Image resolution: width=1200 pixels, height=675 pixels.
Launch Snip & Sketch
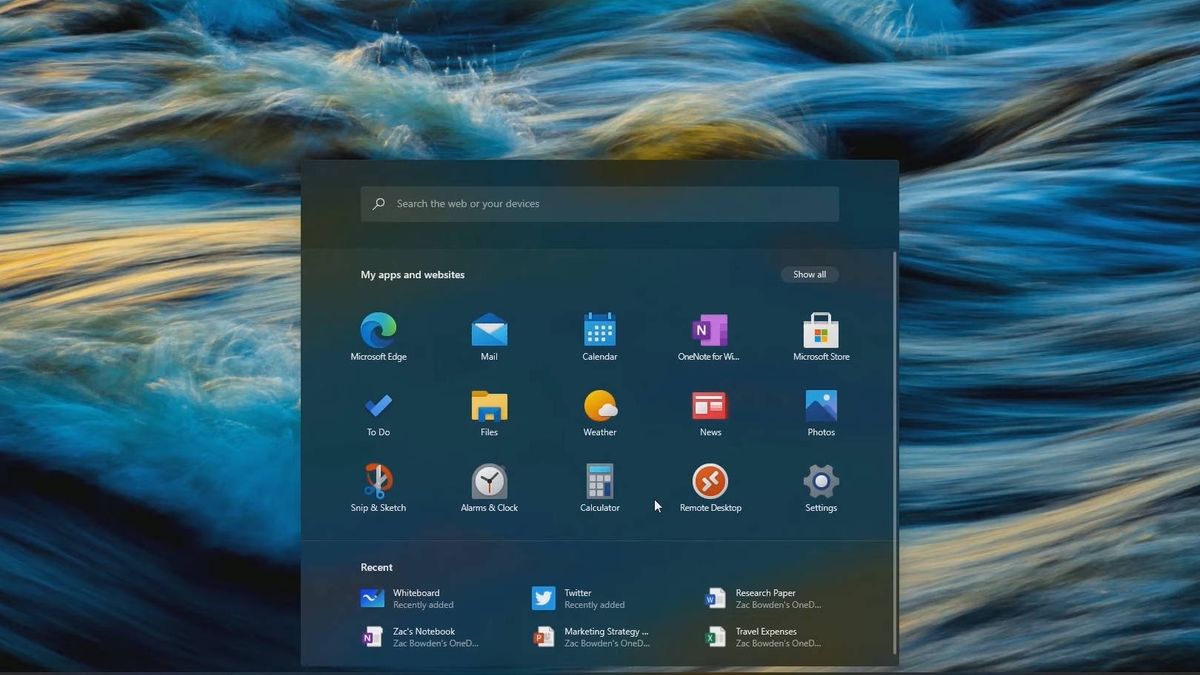point(378,488)
